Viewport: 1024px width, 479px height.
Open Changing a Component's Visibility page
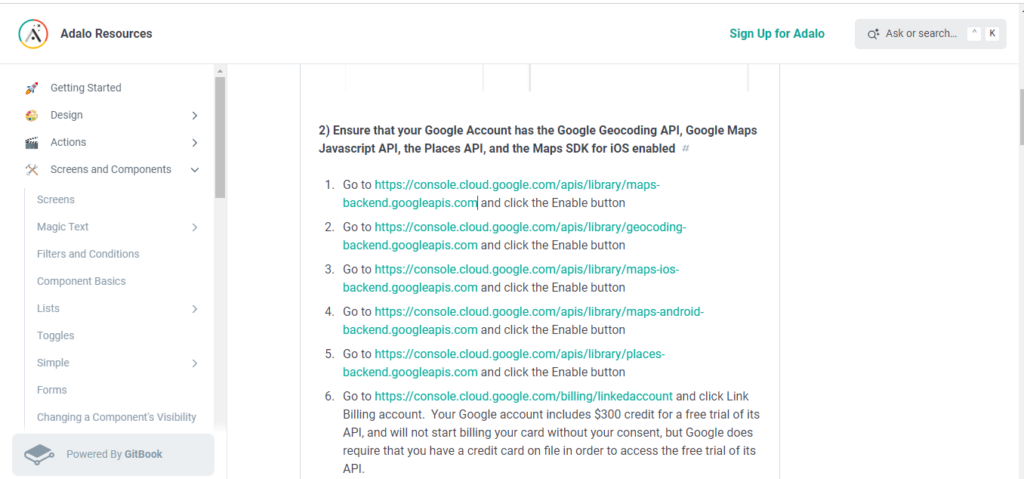116,417
